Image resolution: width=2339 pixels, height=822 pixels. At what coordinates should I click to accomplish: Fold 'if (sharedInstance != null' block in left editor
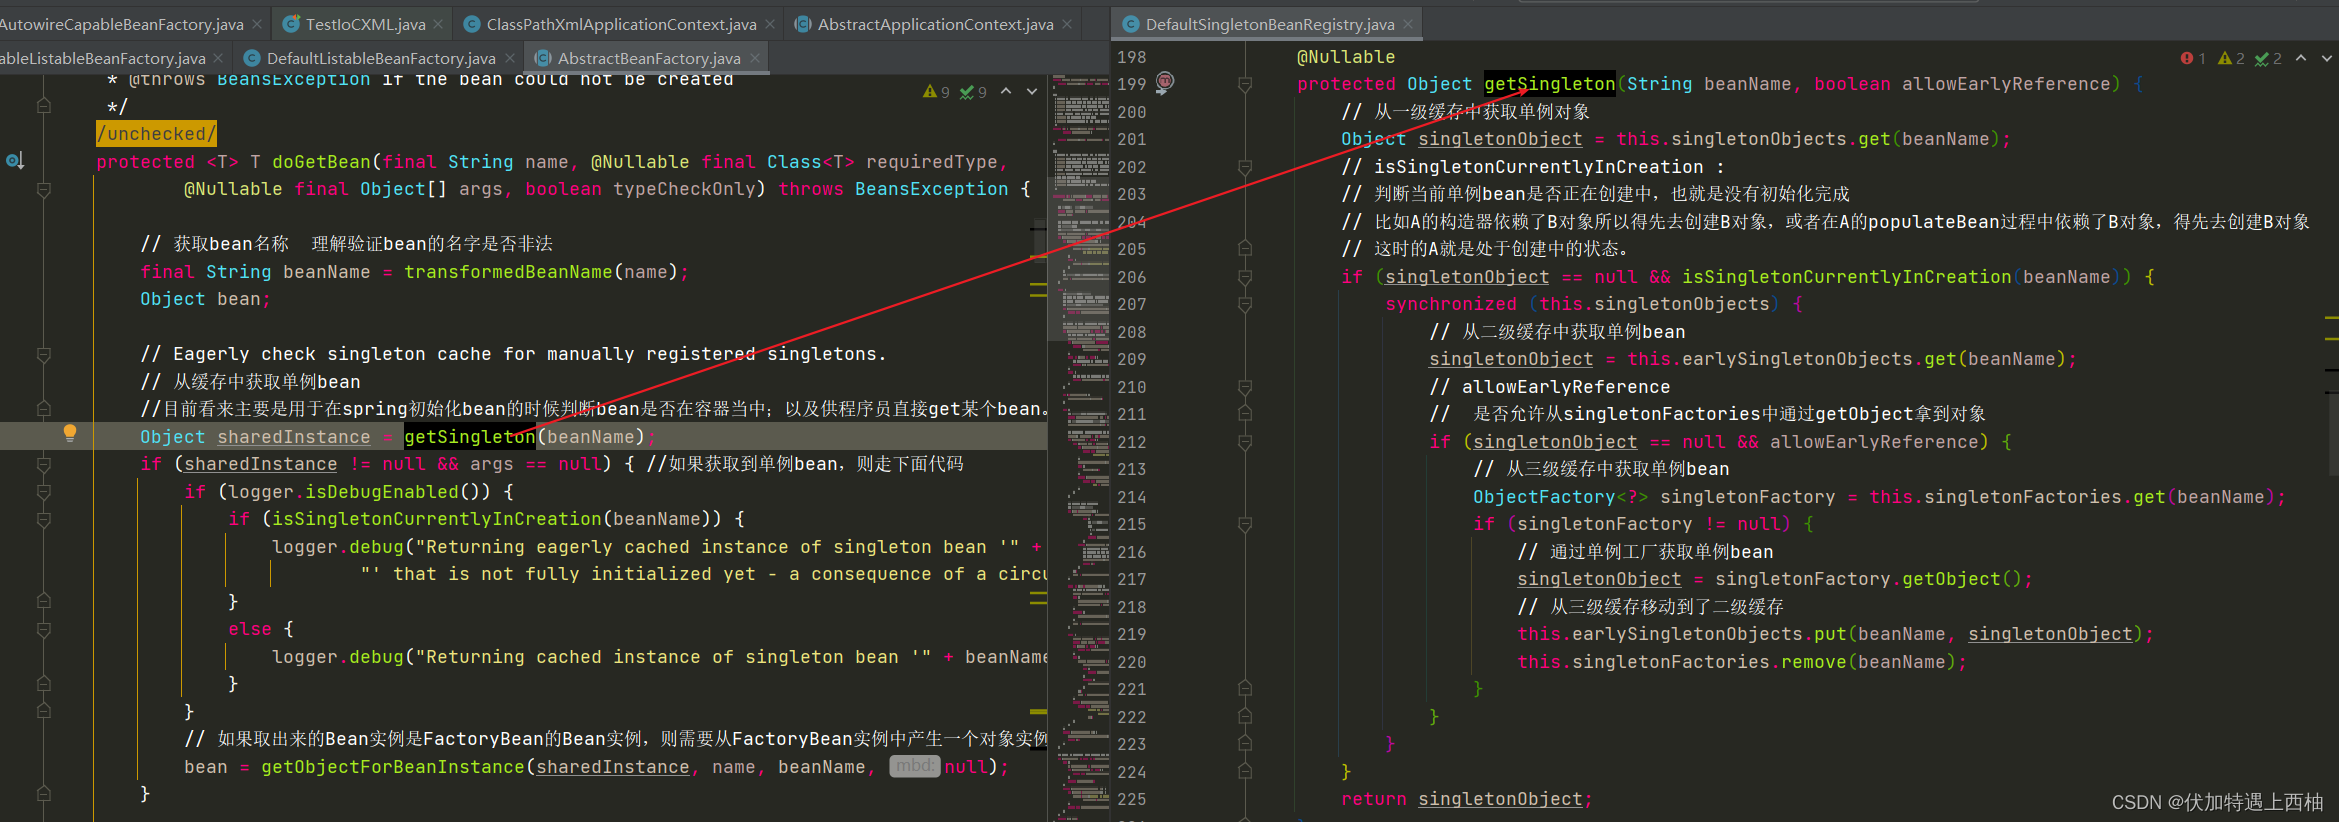point(44,464)
